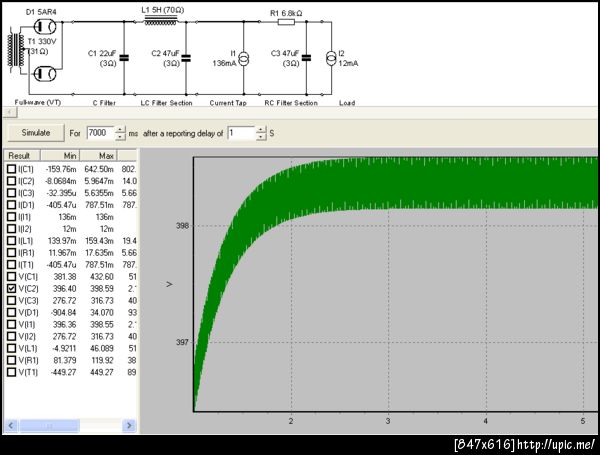Click the schematic scroll-left arrow button
Viewport: 600px width, 455px height.
[10, 112]
